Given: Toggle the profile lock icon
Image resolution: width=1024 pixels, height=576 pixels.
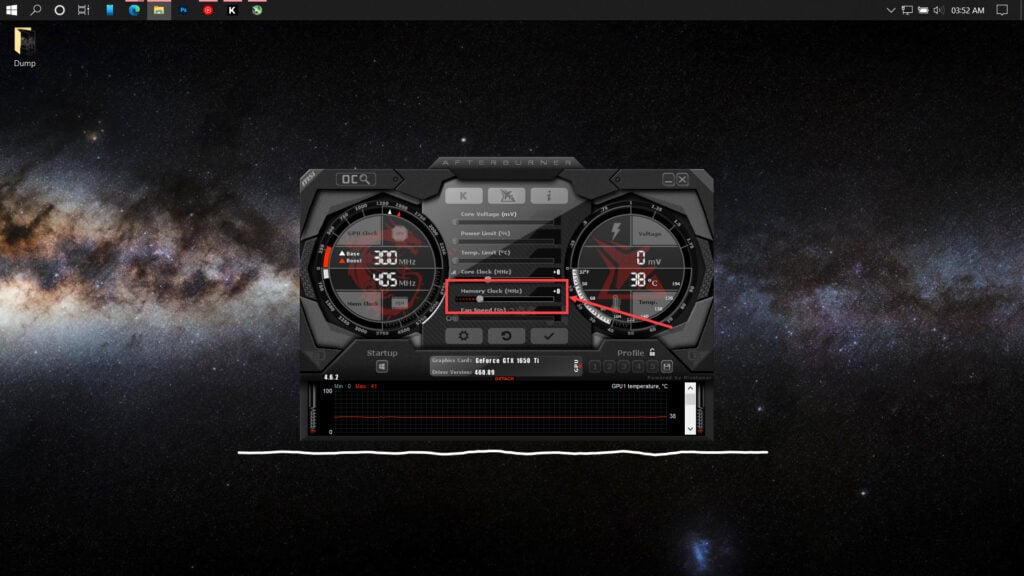Looking at the screenshot, I should click(652, 352).
